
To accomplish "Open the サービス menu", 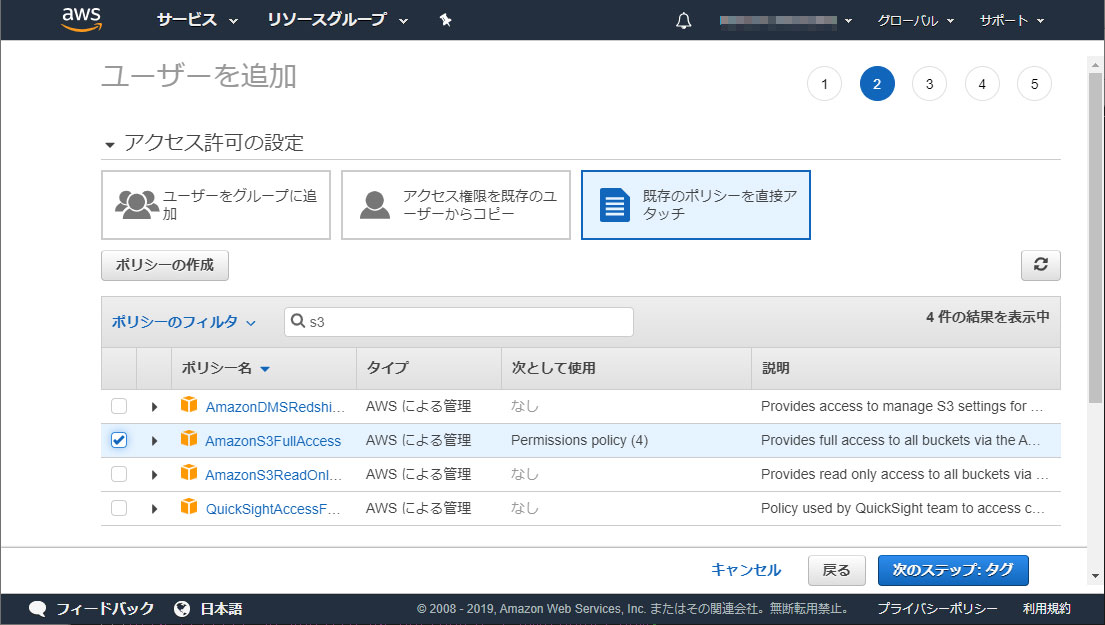I will [197, 21].
